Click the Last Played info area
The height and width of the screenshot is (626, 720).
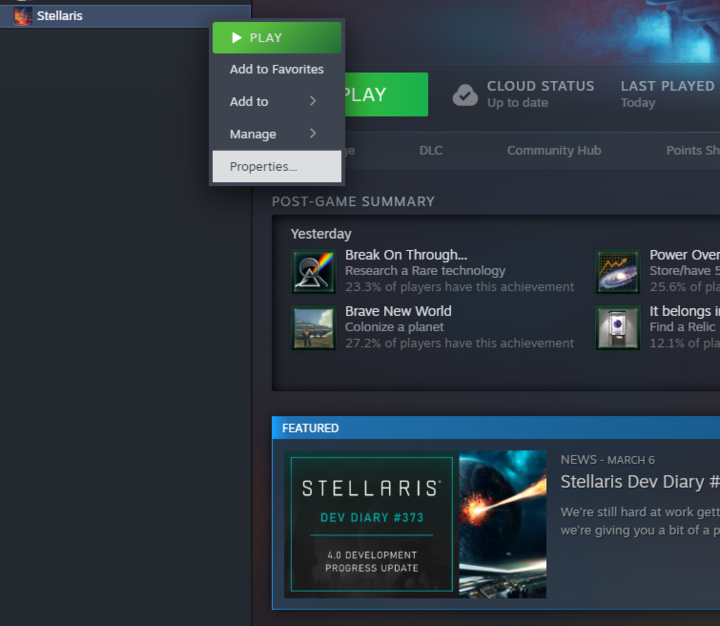[x=667, y=94]
